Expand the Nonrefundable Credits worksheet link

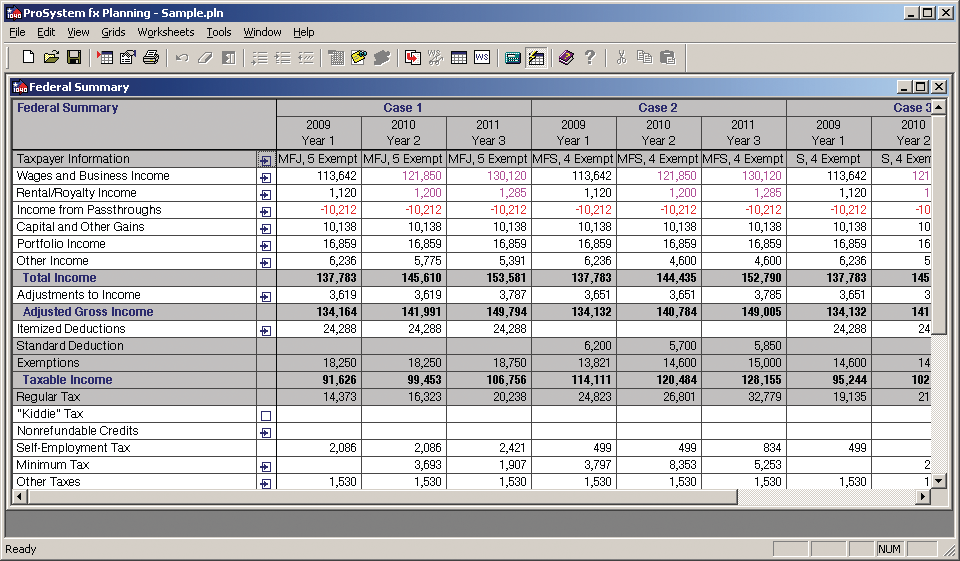coord(266,432)
